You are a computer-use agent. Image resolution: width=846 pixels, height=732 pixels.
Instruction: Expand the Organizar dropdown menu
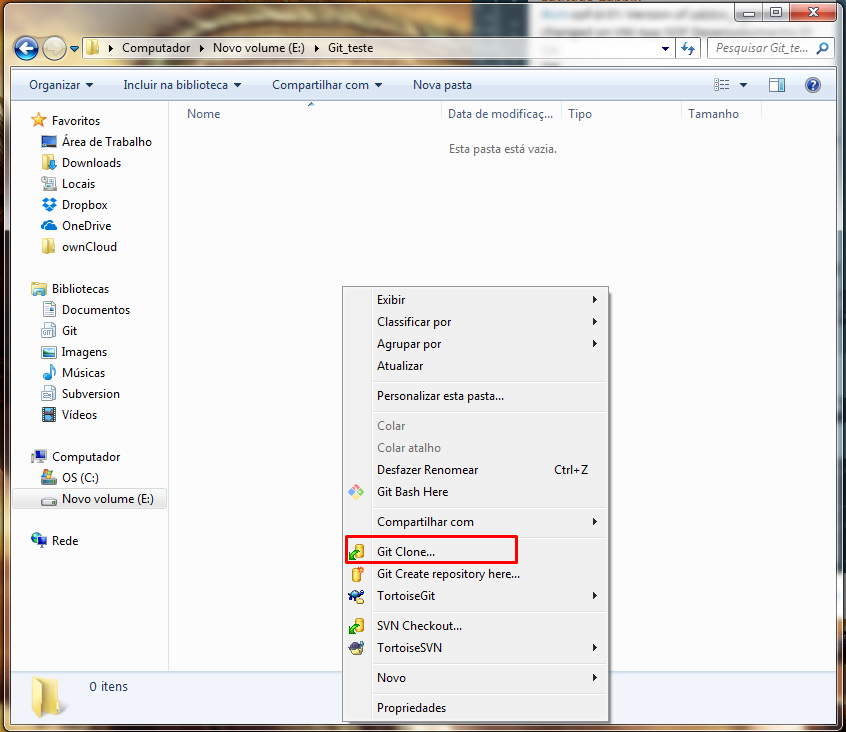61,85
